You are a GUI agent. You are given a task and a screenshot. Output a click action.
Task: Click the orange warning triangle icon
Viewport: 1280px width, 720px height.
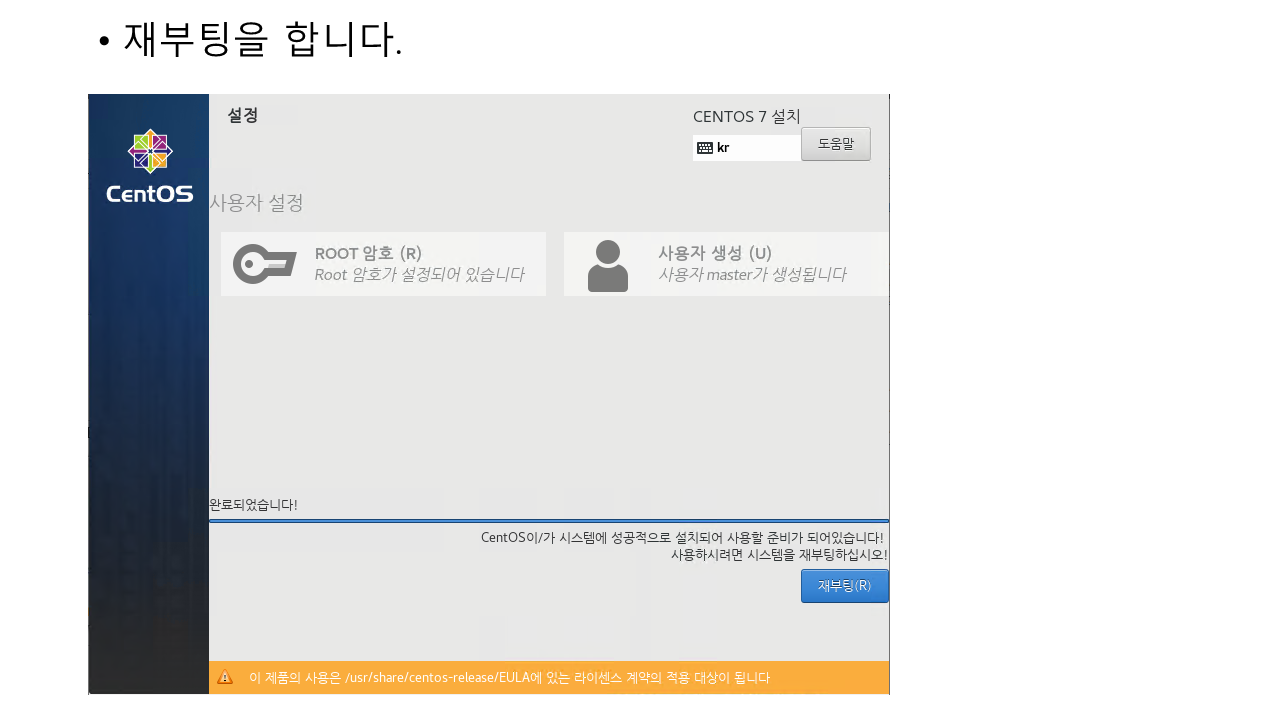click(x=225, y=677)
